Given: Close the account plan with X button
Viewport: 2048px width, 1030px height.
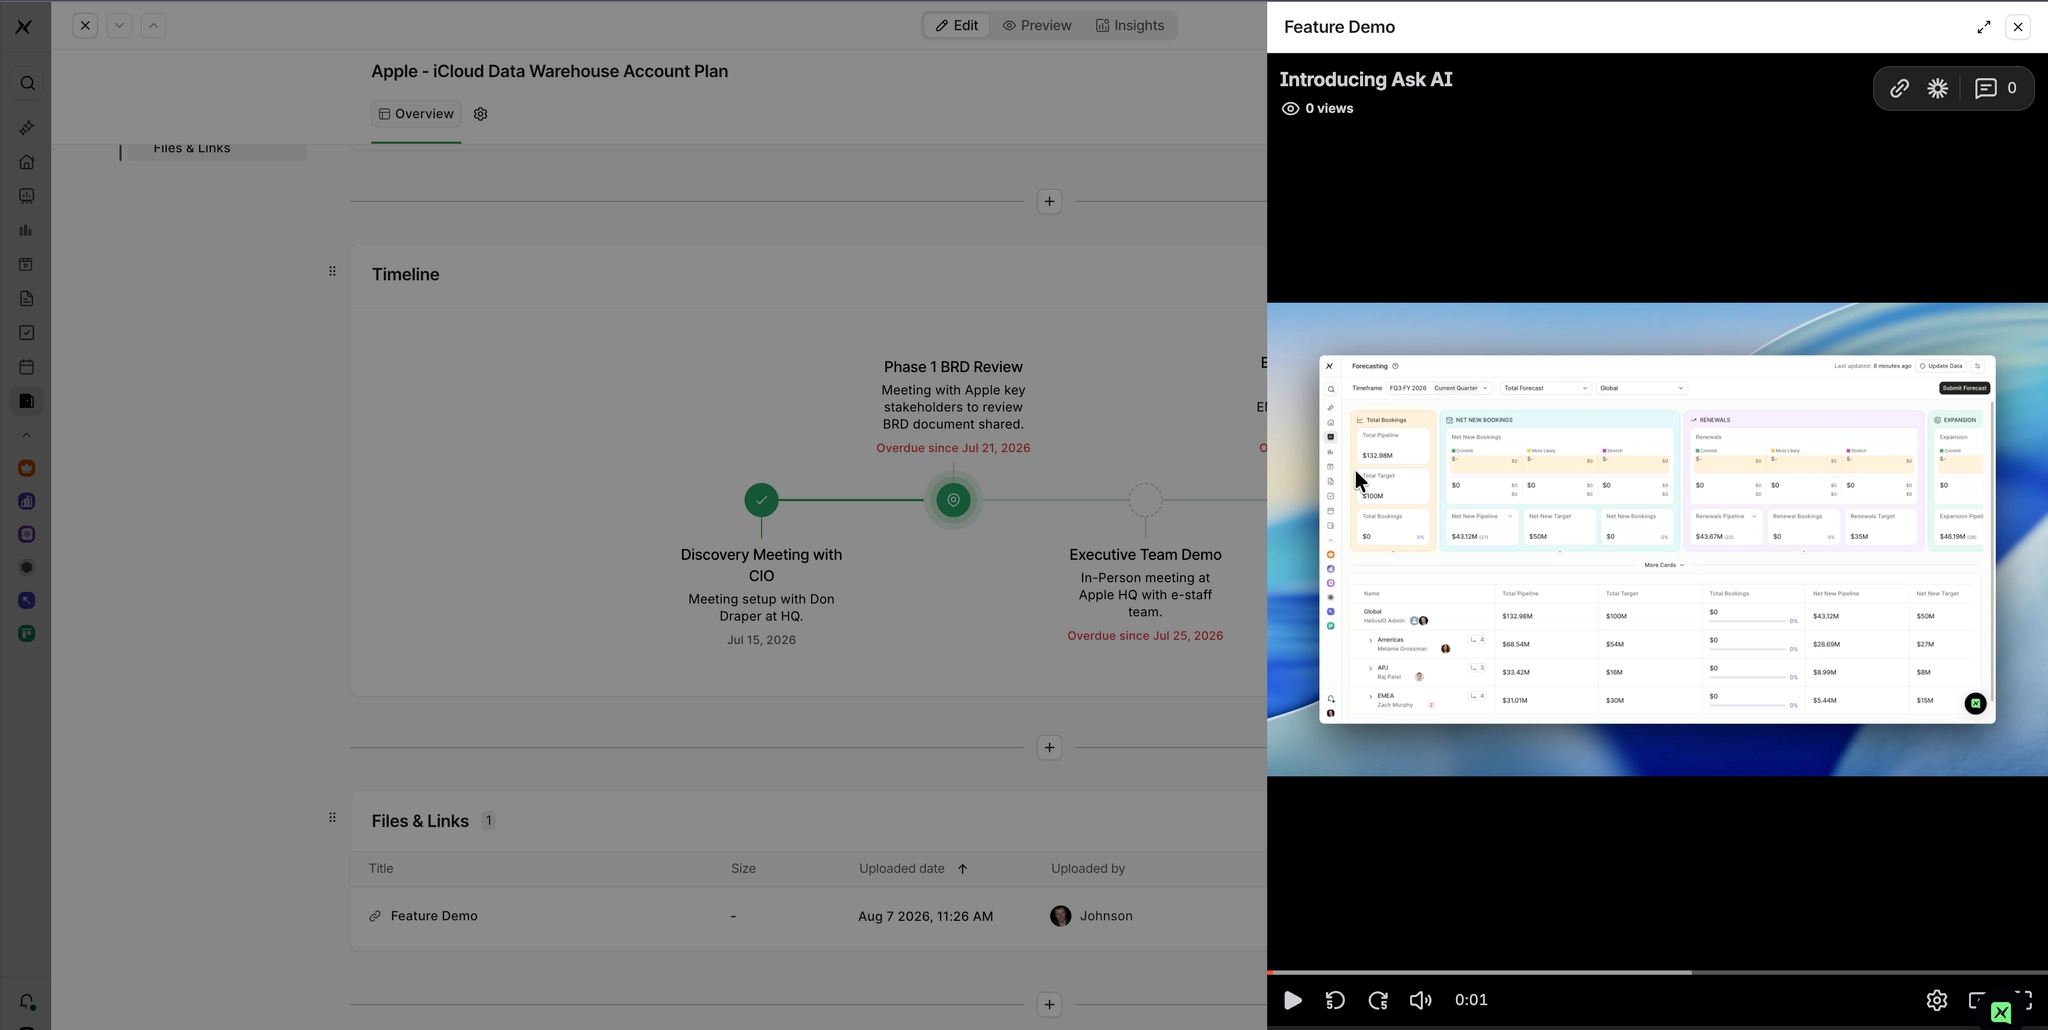Looking at the screenshot, I should (86, 25).
